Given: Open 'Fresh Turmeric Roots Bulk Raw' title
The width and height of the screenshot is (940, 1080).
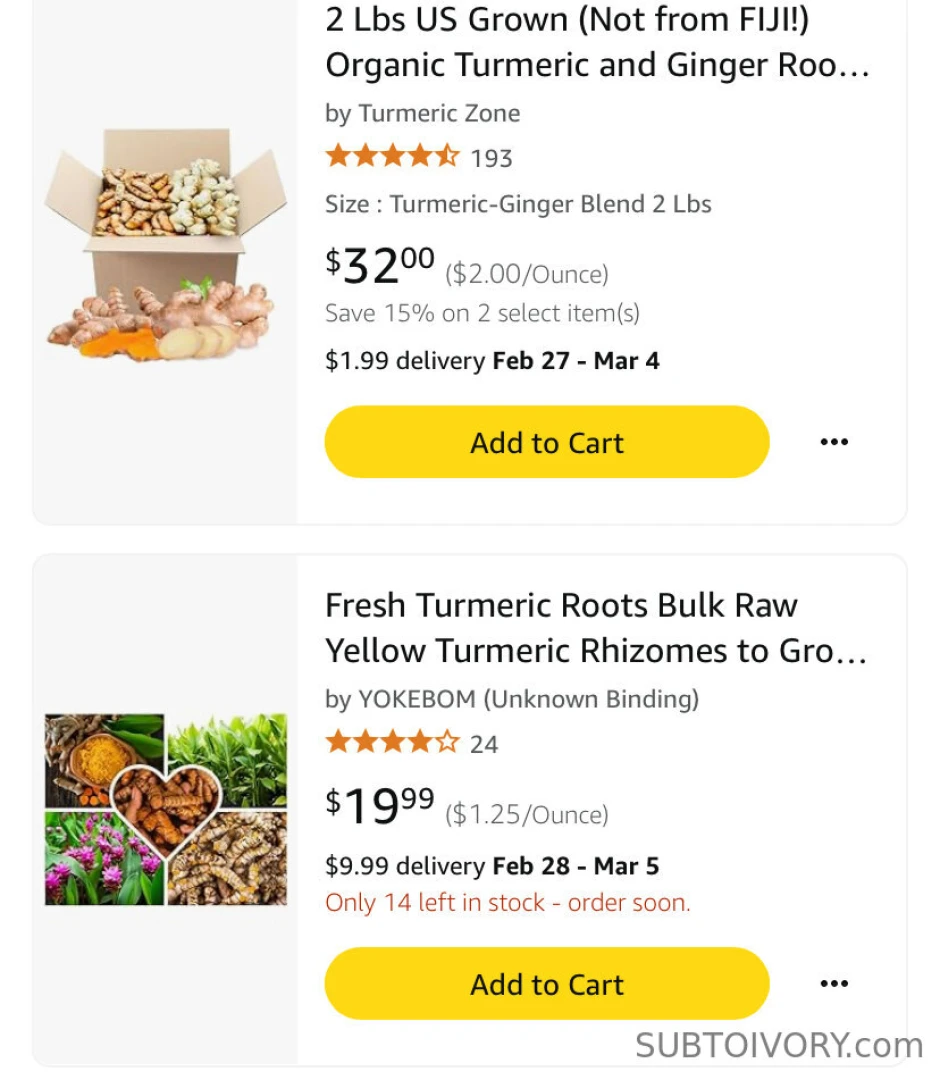Looking at the screenshot, I should (595, 628).
